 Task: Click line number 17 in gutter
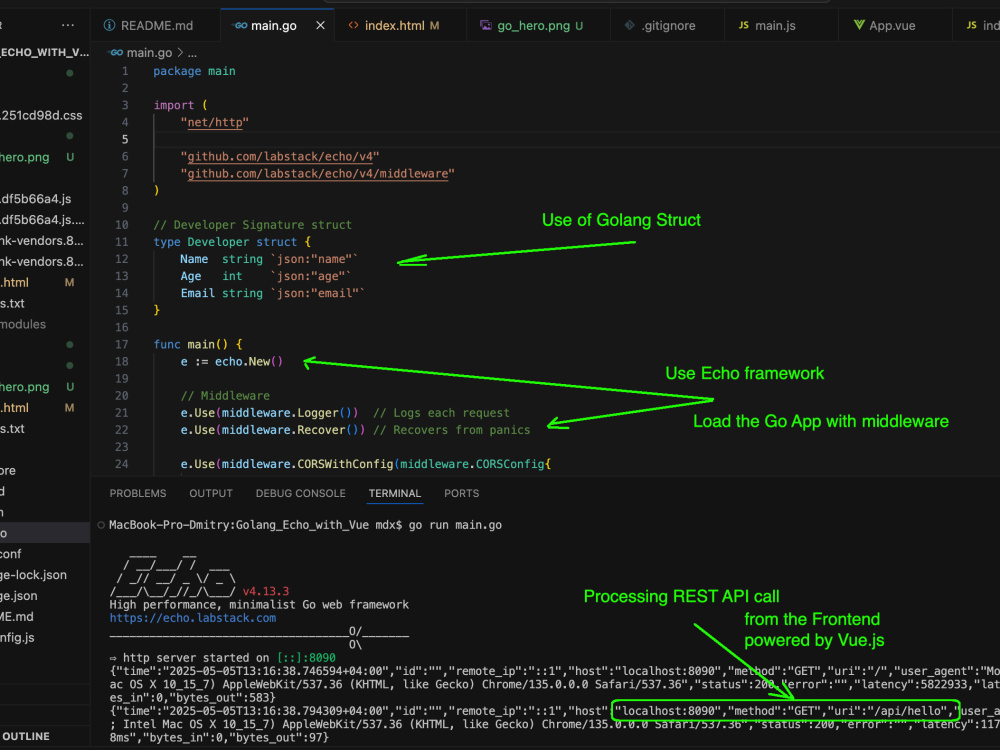coord(121,345)
